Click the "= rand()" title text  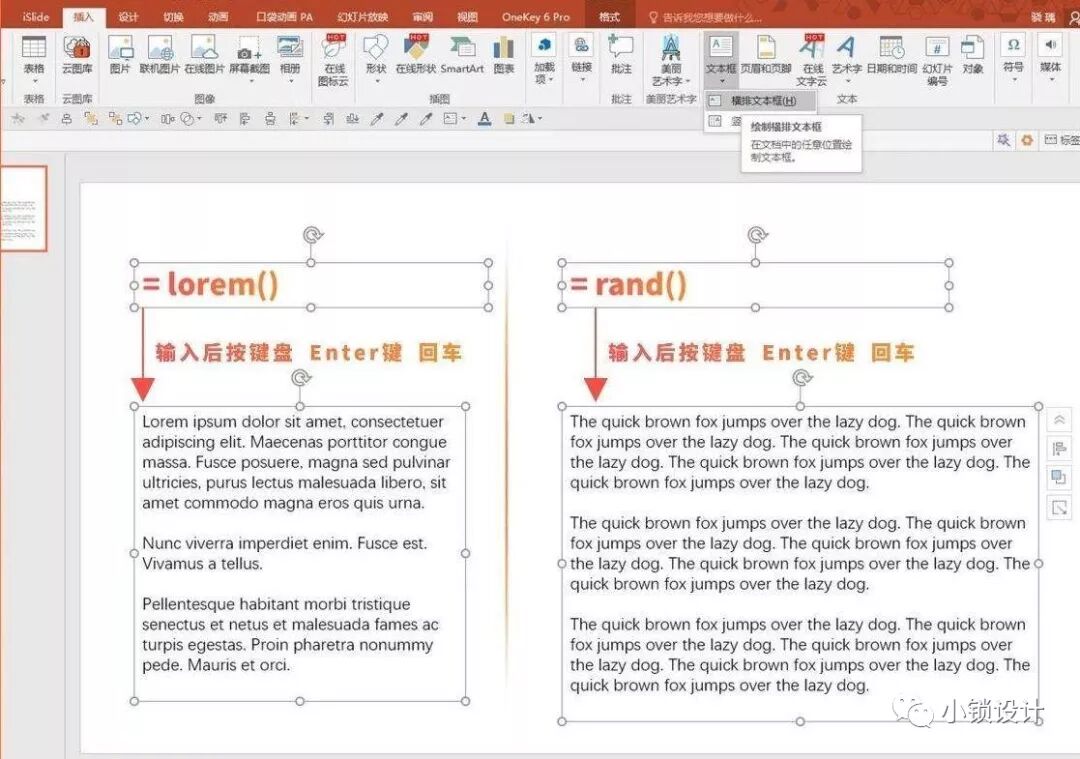629,284
